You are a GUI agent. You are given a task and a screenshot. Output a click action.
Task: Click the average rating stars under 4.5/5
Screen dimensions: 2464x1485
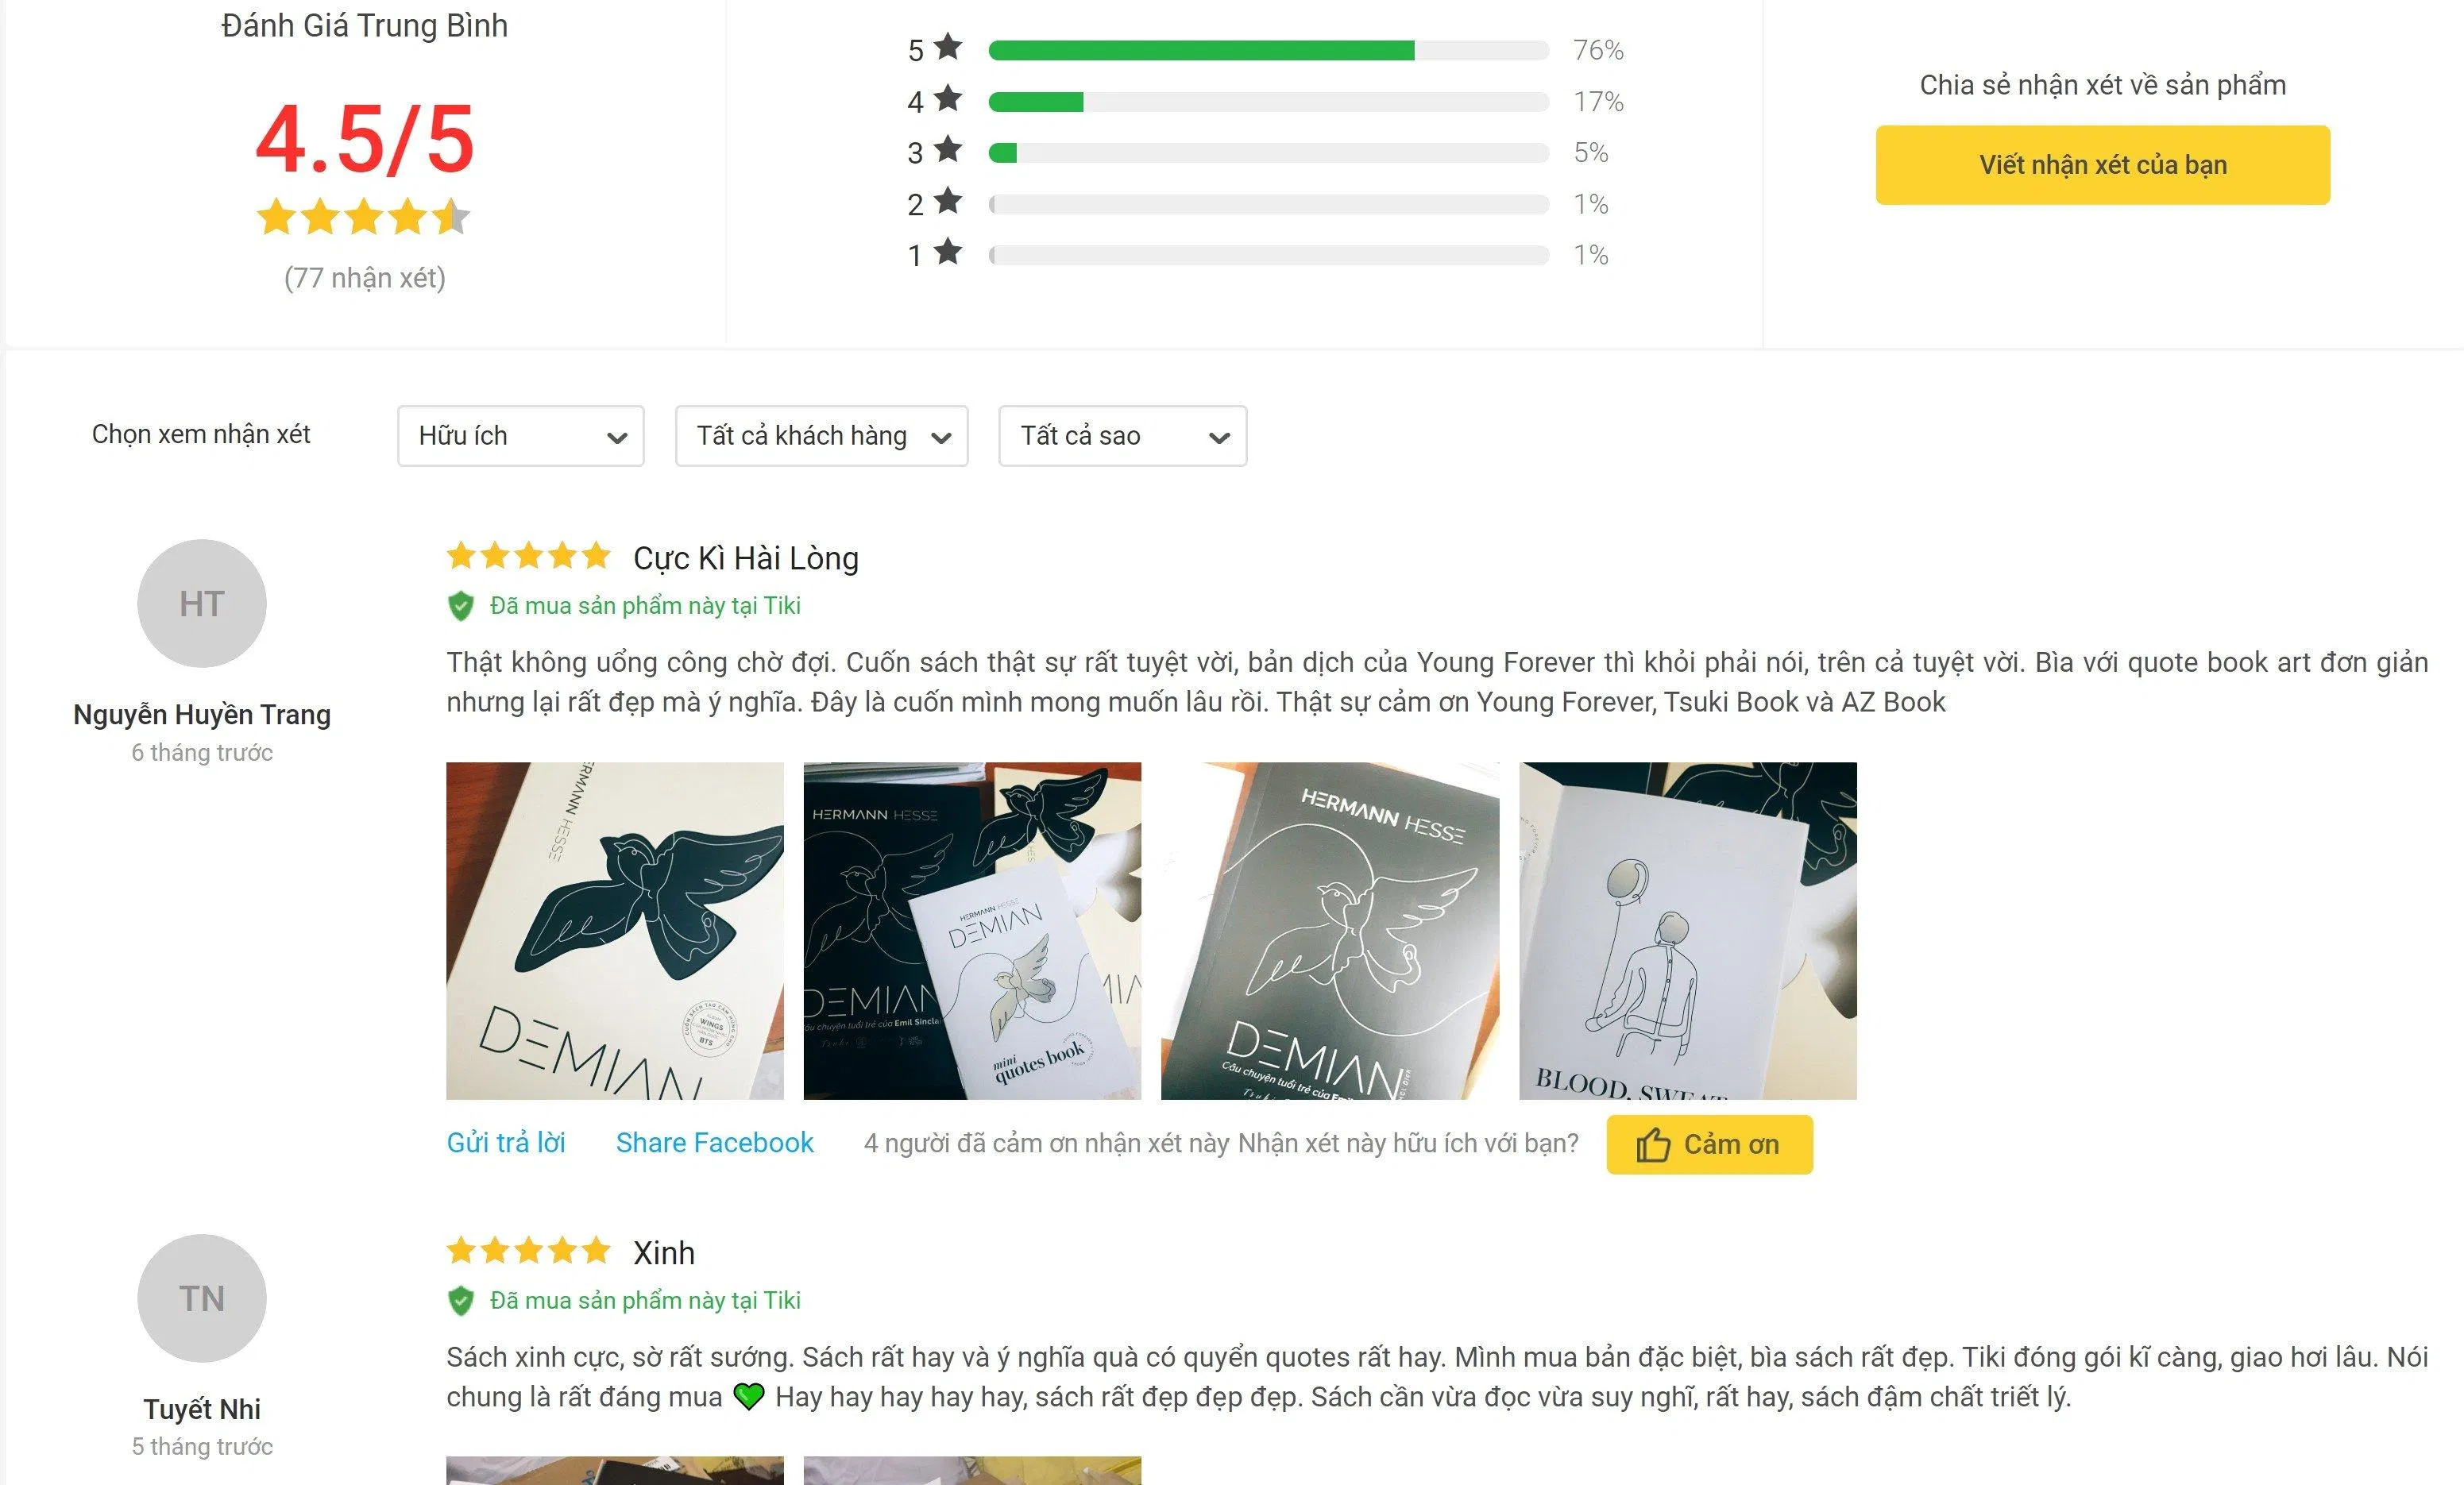pos(363,216)
